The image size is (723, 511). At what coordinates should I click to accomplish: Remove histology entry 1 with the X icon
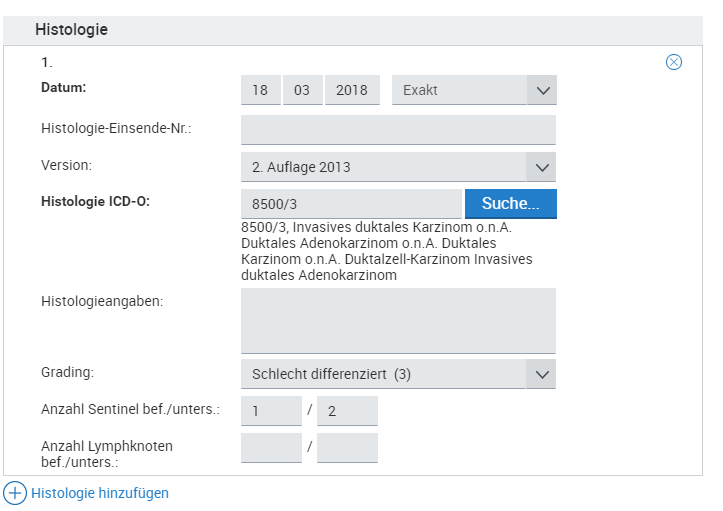(674, 62)
